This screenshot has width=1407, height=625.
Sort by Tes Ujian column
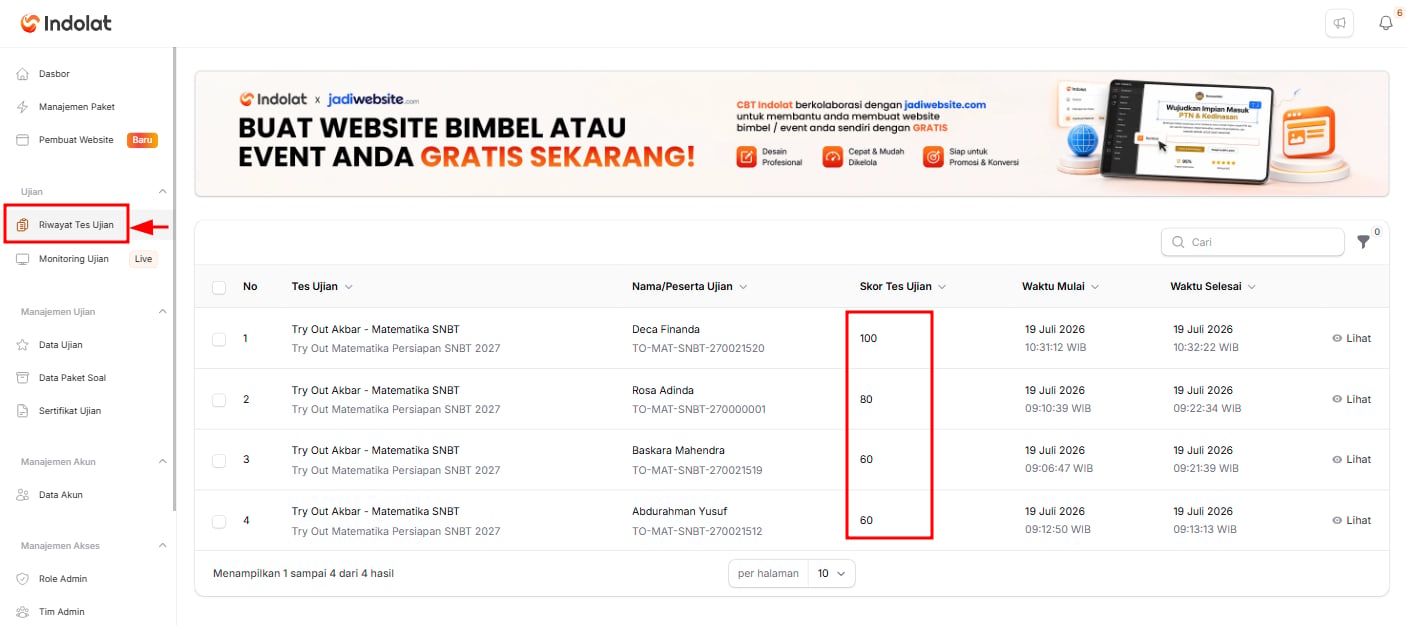[x=322, y=286]
